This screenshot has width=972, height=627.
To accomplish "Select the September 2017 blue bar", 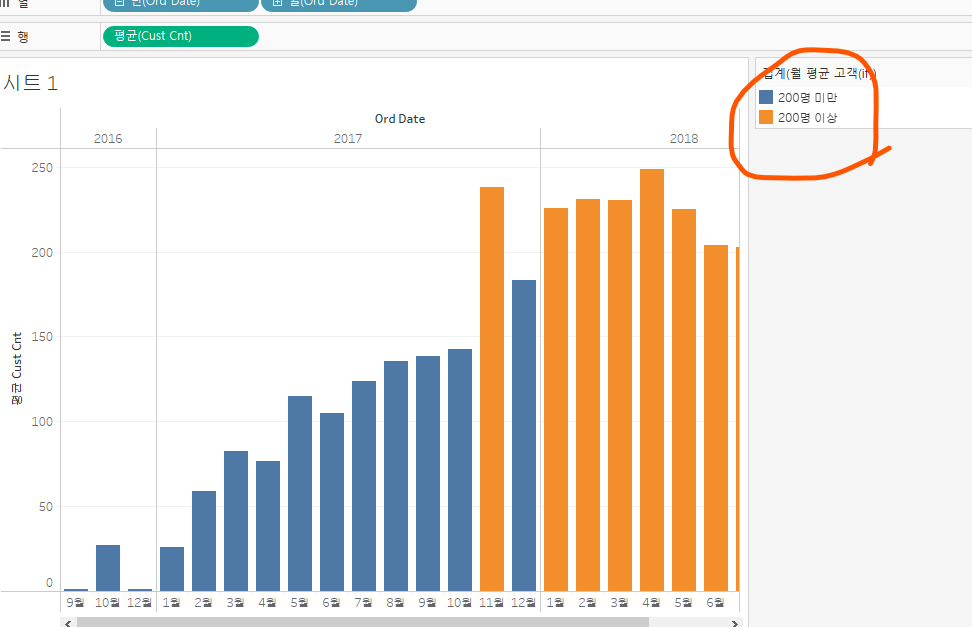I will tap(428, 473).
